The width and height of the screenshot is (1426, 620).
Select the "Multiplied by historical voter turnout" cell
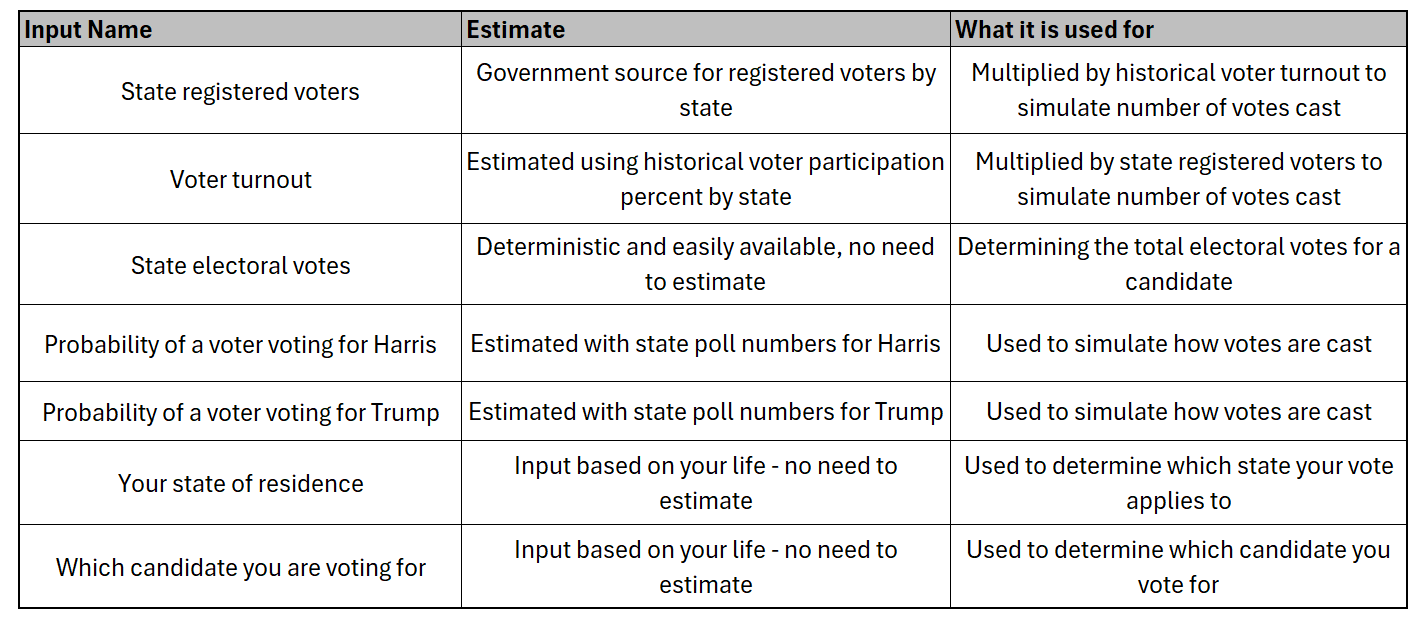(x=1178, y=90)
